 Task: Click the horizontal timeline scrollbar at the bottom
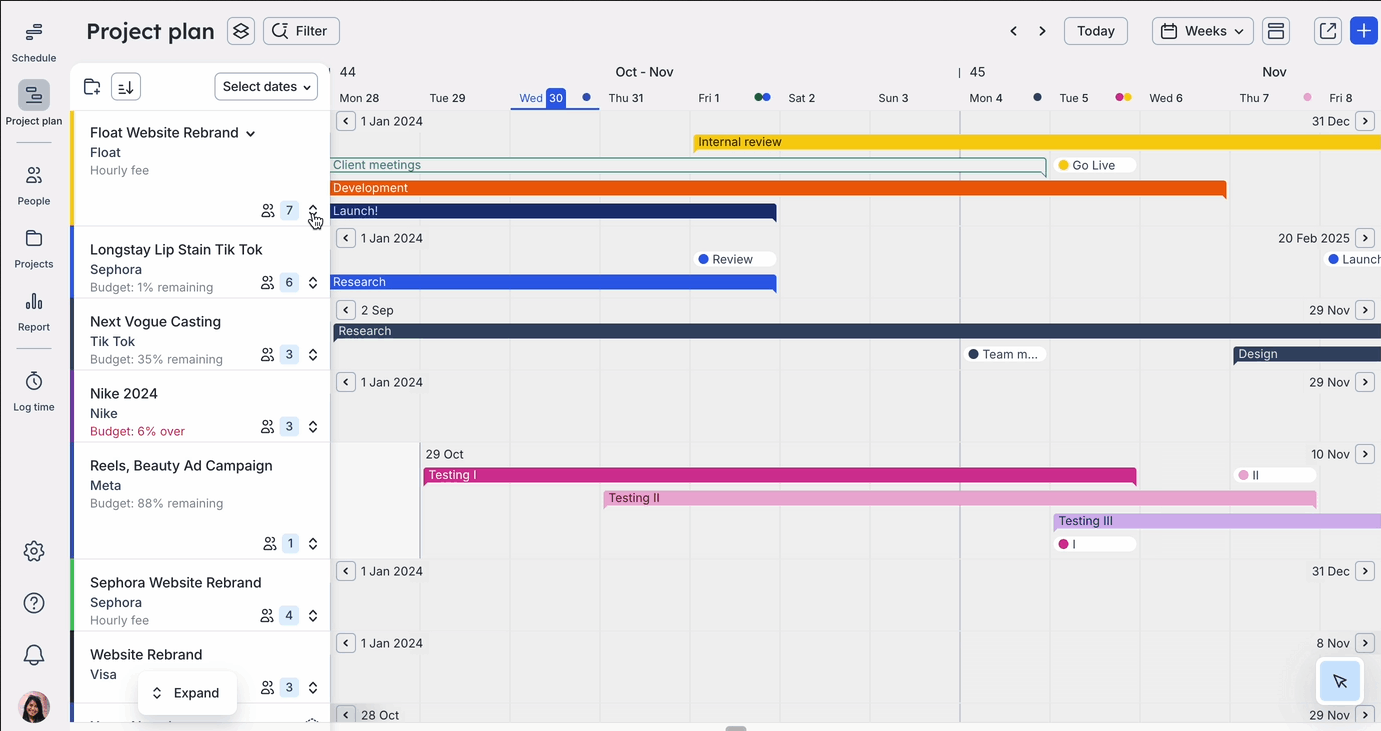(736, 727)
